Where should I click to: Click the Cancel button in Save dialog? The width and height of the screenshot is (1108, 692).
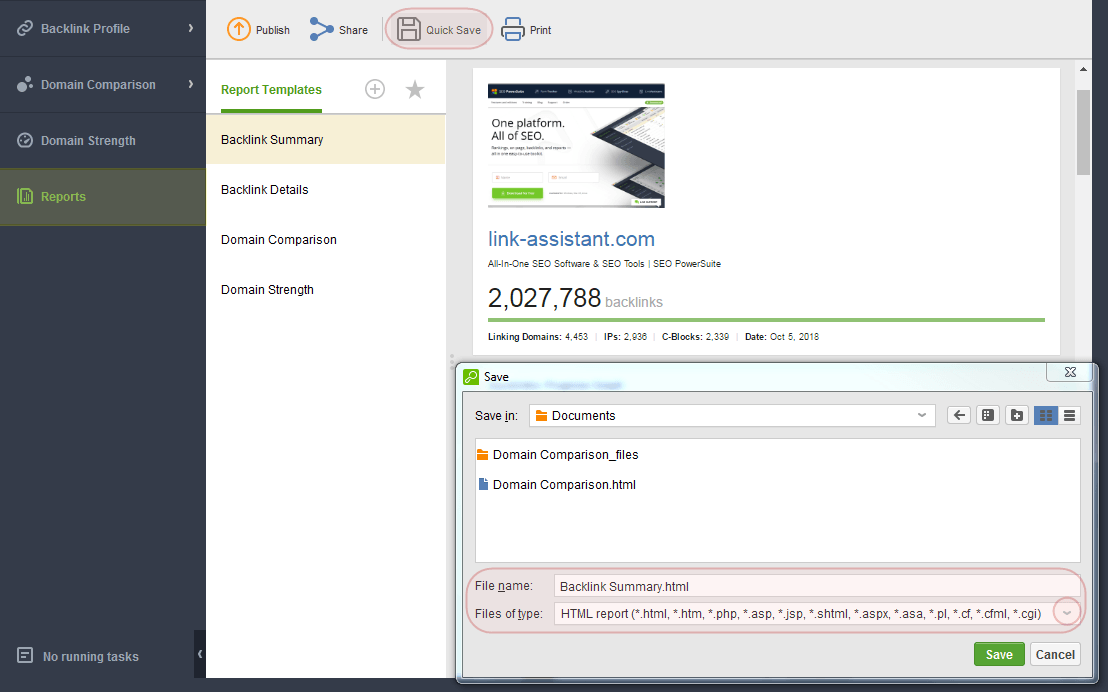click(x=1055, y=654)
